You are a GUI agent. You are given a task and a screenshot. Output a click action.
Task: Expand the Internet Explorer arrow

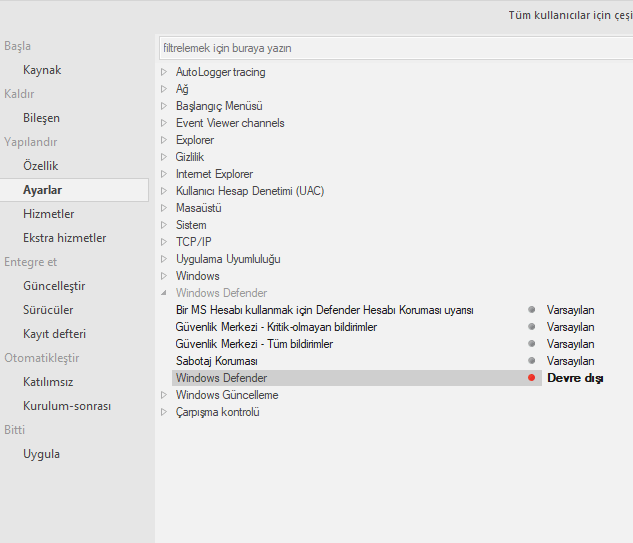pos(164,174)
